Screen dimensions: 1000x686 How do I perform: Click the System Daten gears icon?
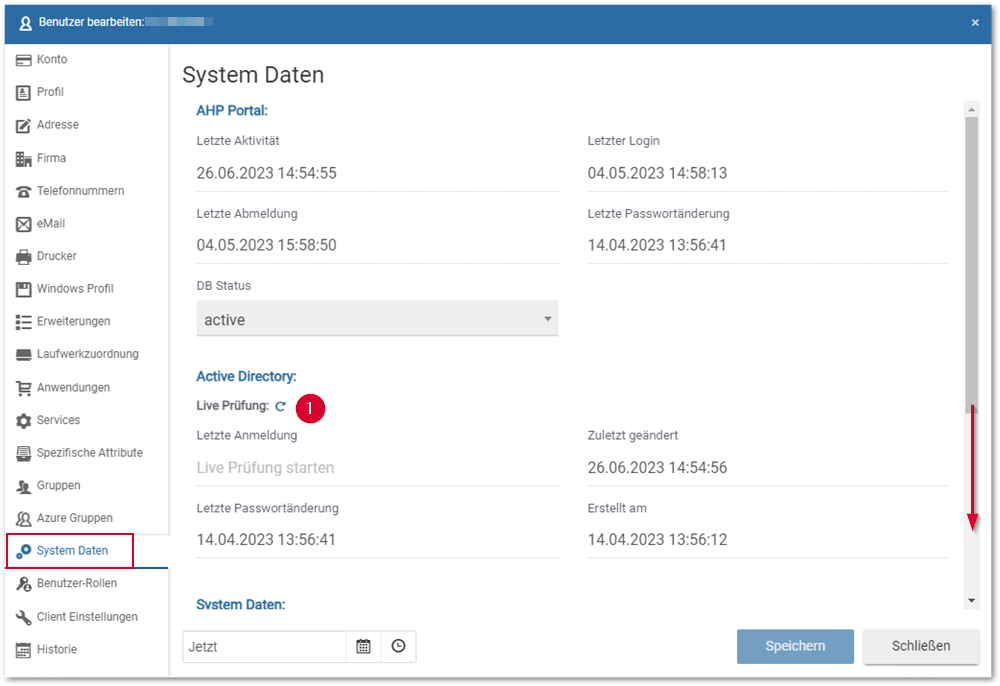click(x=24, y=551)
